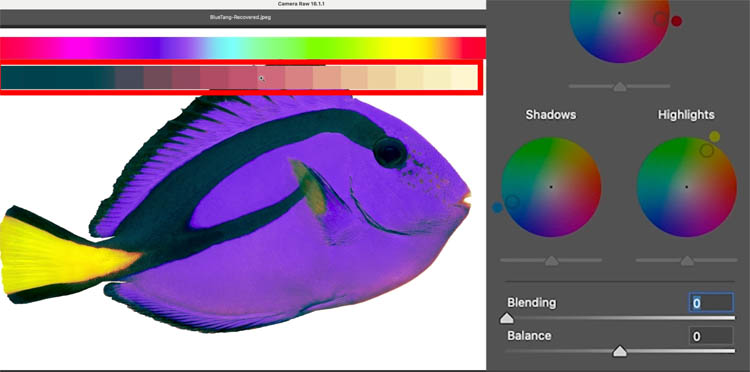Click the Midtones luminance slider thumb

(x=620, y=87)
